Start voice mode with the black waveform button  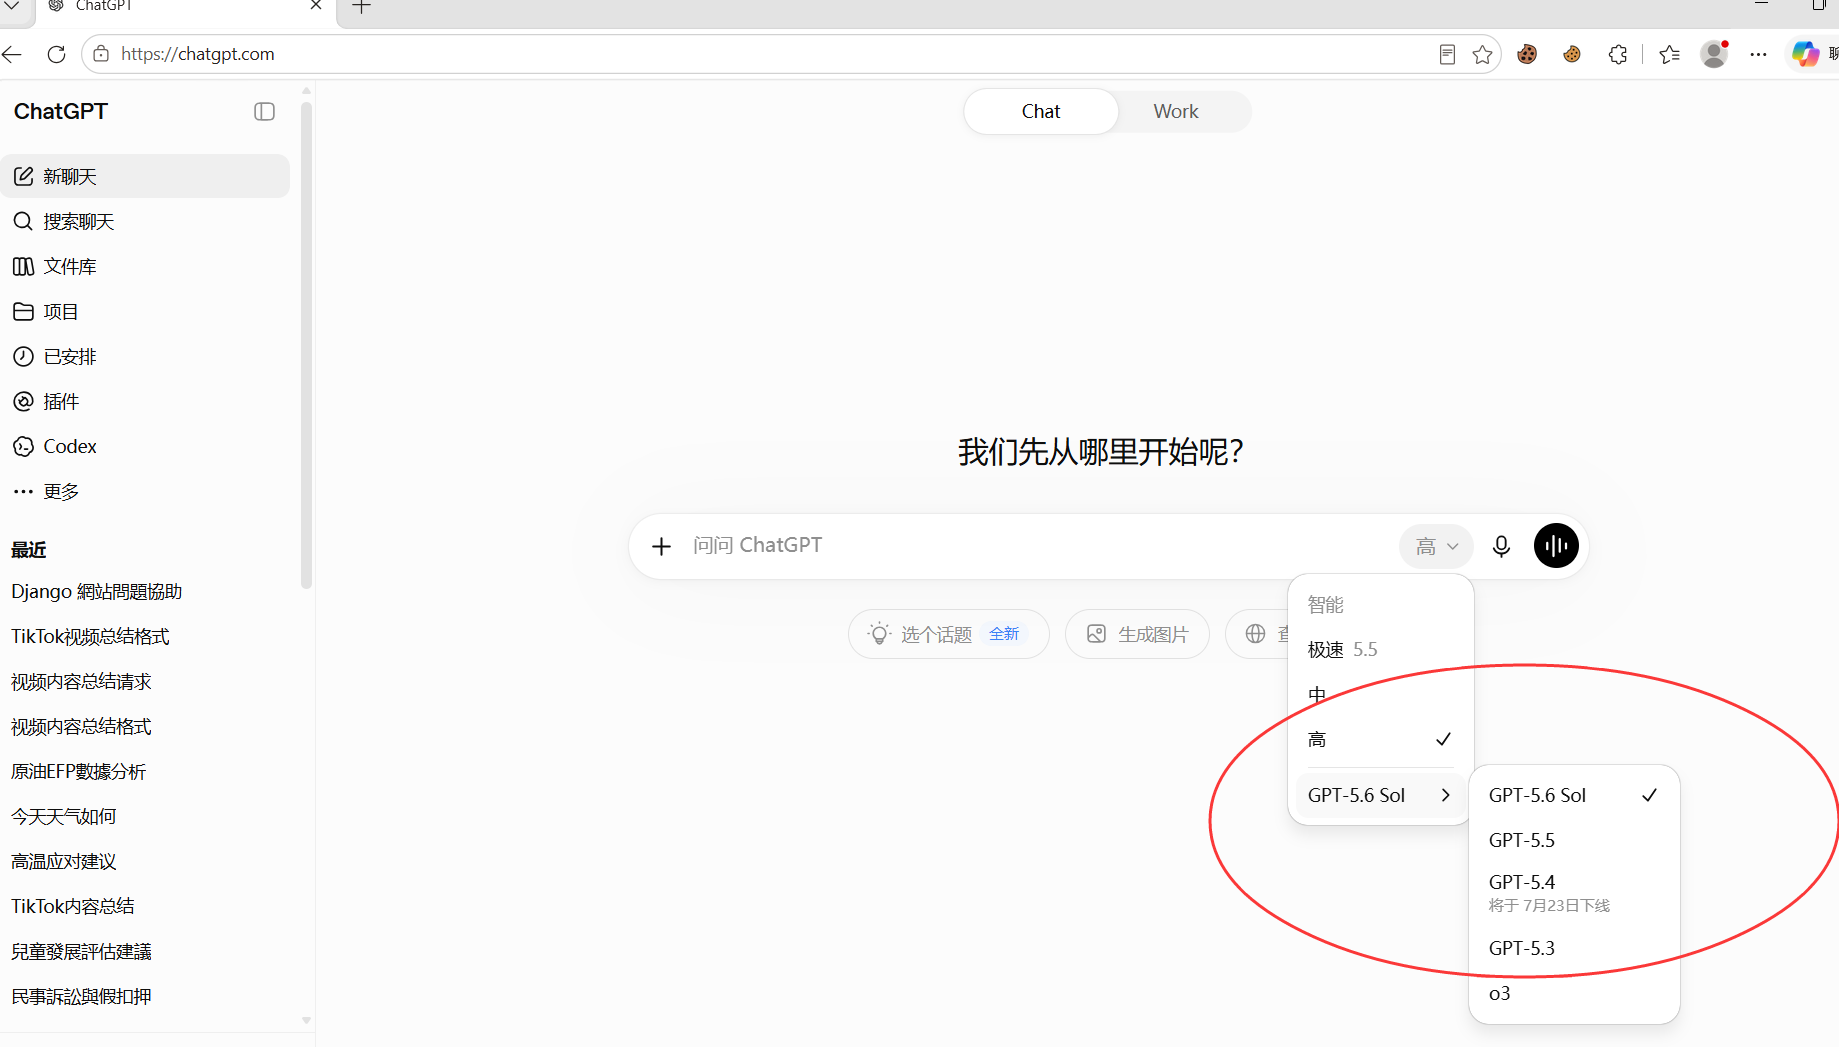point(1556,545)
